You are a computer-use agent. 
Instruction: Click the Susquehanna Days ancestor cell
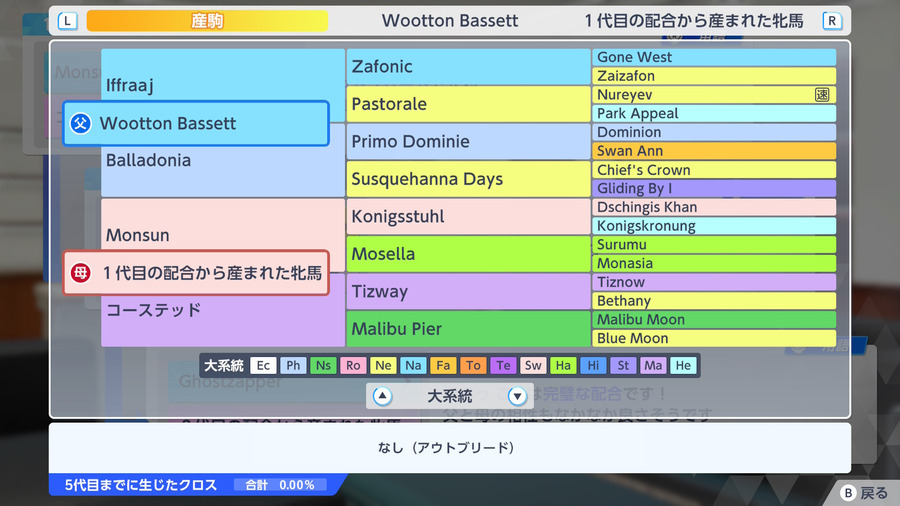[468, 179]
